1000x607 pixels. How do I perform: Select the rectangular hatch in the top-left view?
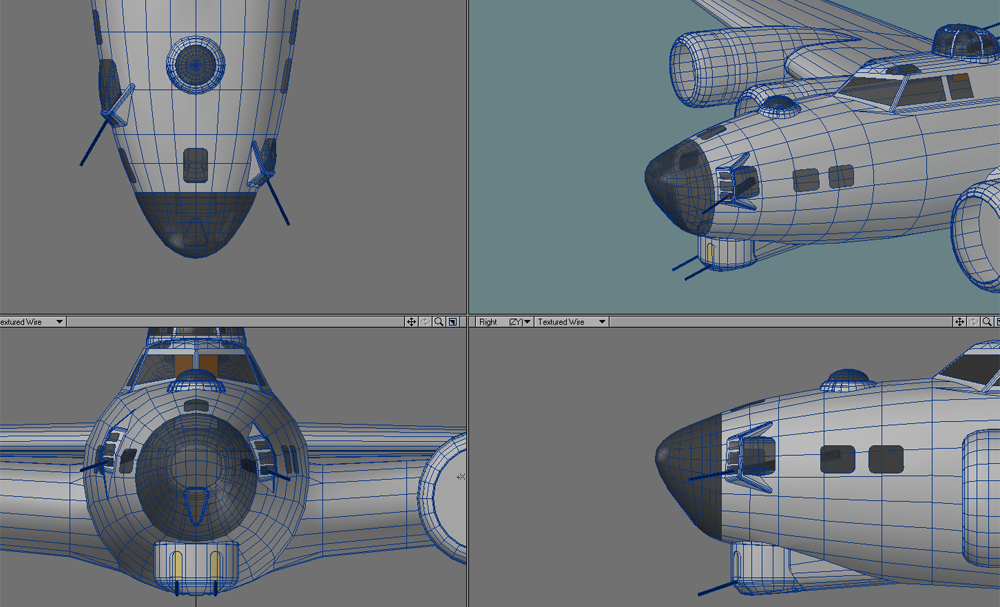[x=196, y=164]
